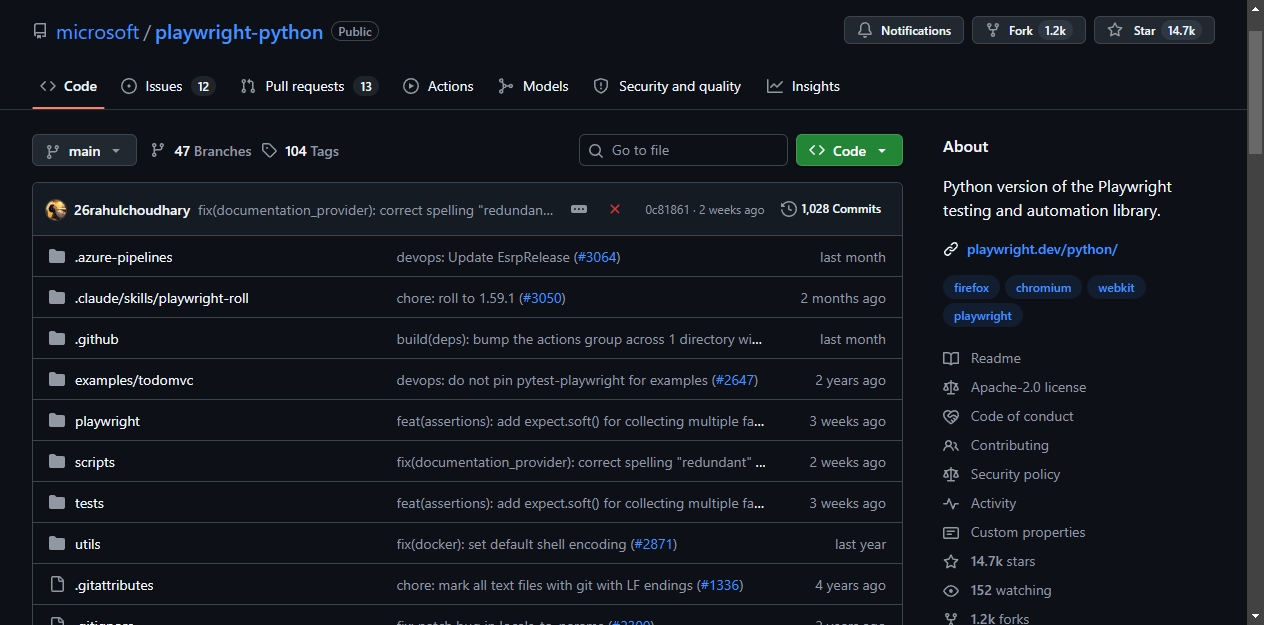
Task: Visit playwright.dev/python/ website link
Action: pyautogui.click(x=1042, y=249)
